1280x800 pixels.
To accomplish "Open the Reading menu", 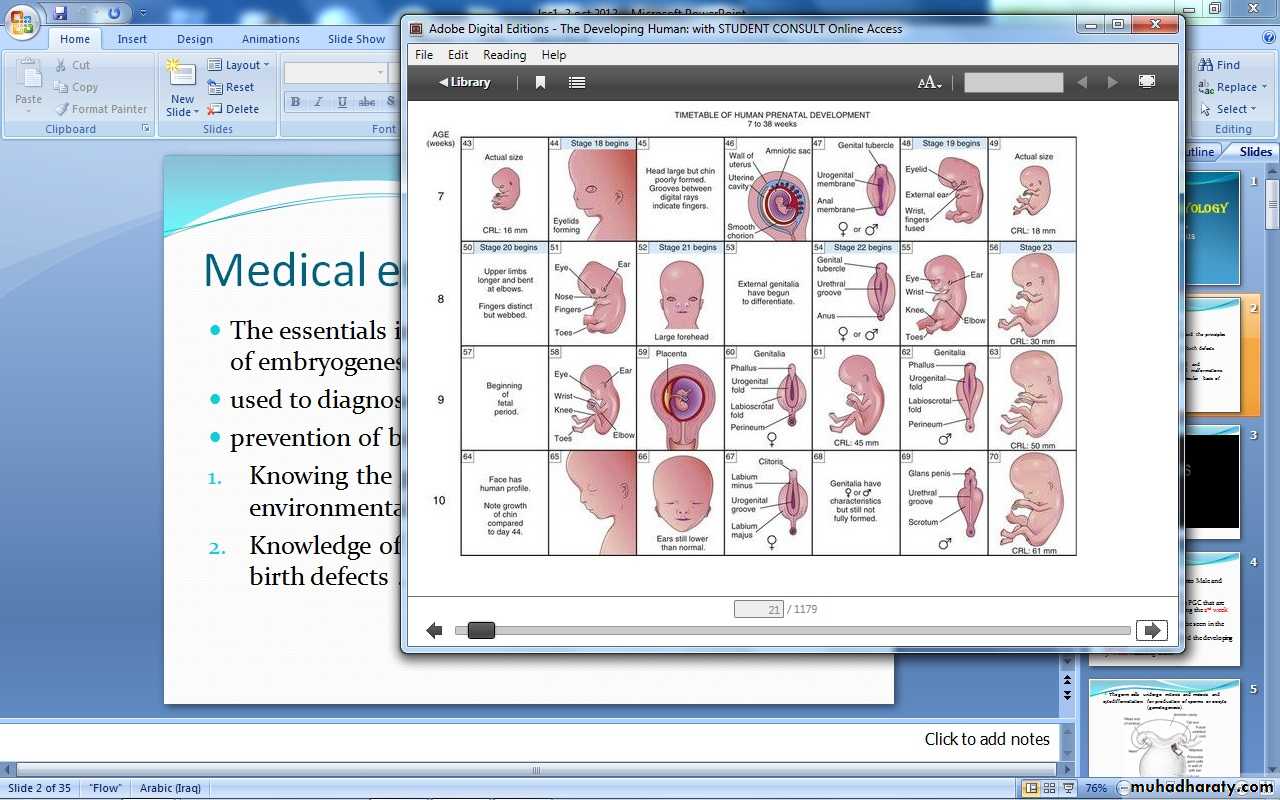I will (x=504, y=55).
